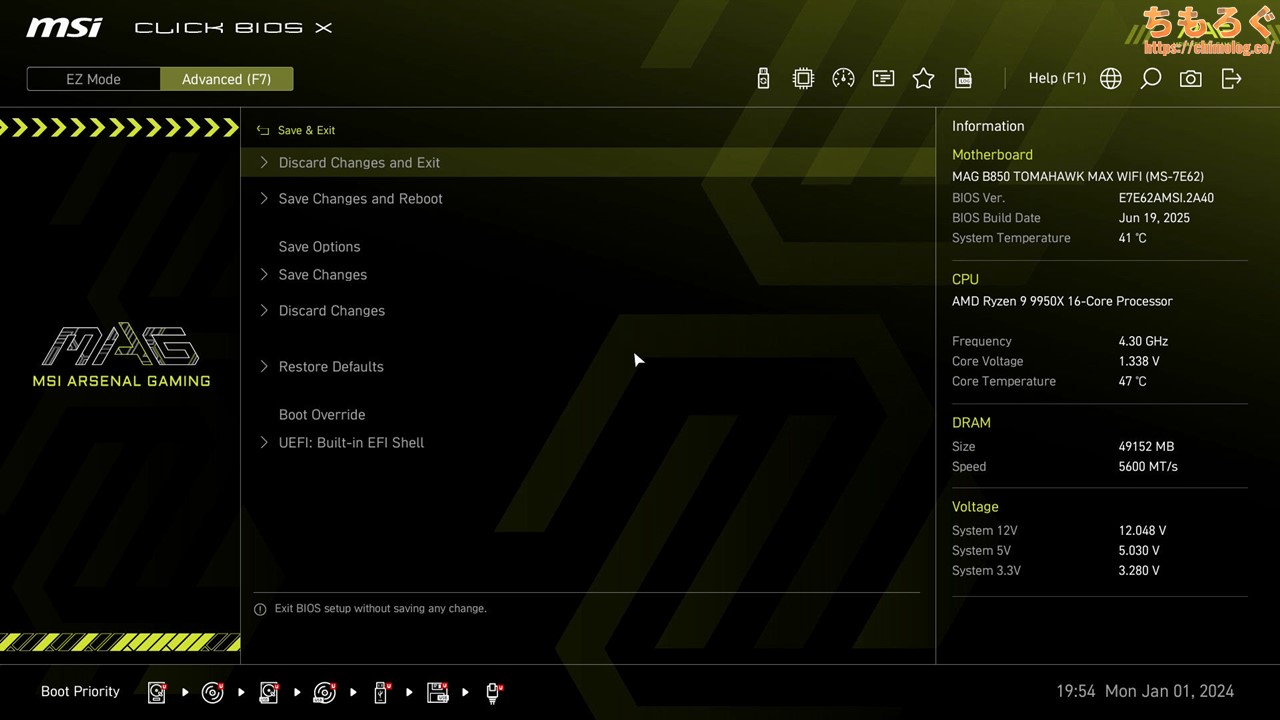The height and width of the screenshot is (720, 1280).
Task: Select UEFI: Built-in EFI Shell boot override
Action: [x=351, y=443]
